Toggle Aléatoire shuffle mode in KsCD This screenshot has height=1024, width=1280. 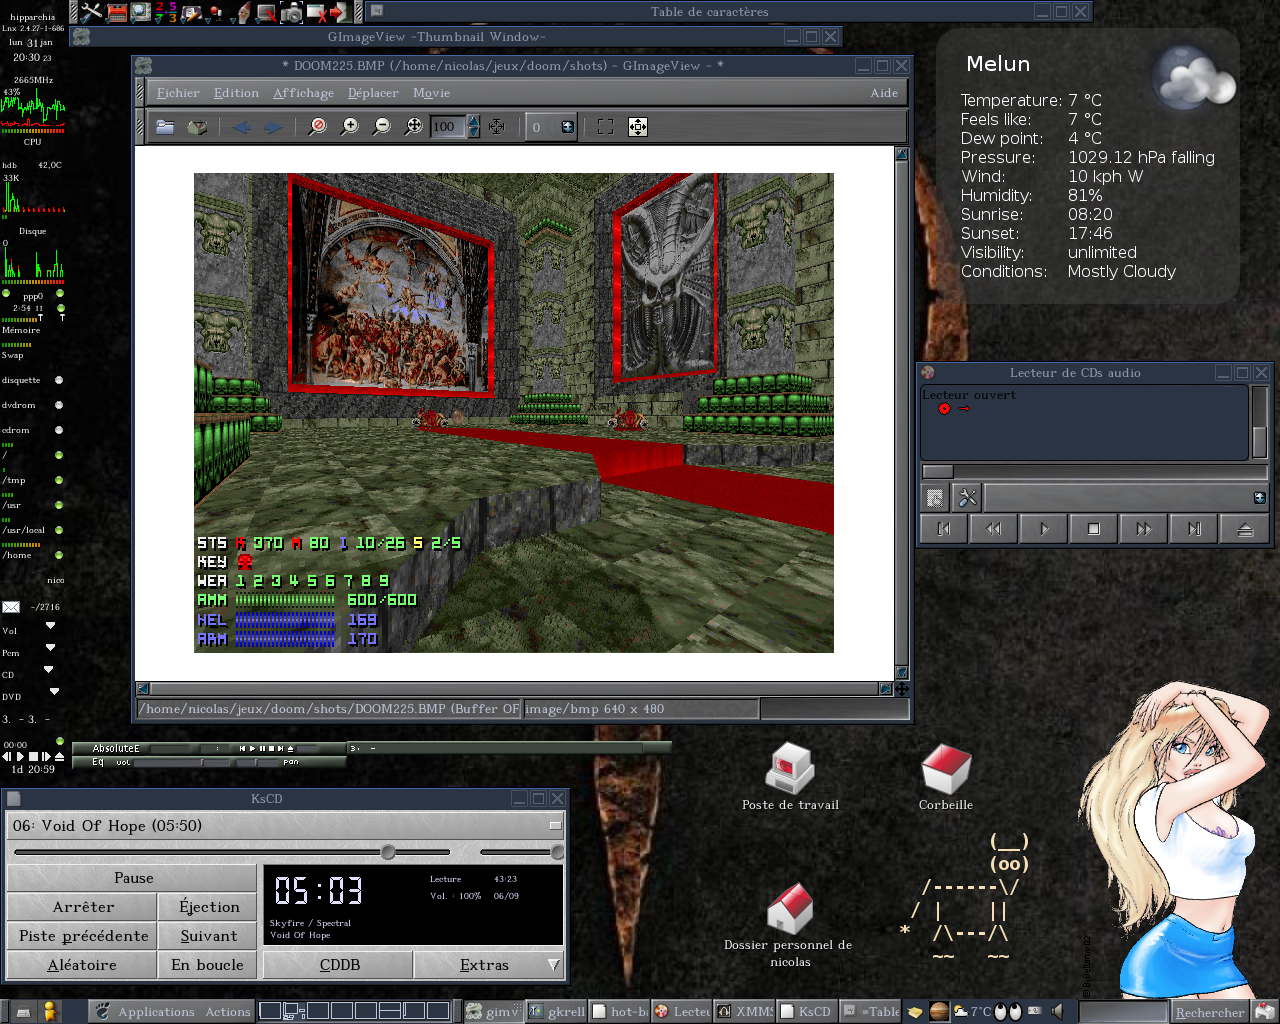coord(82,965)
